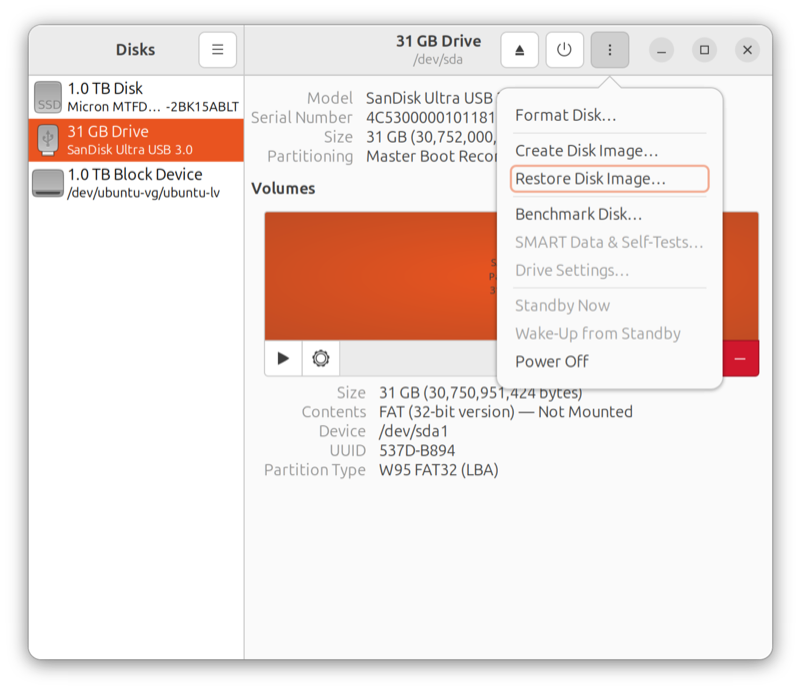Open the kebab drive options menu

(610, 48)
